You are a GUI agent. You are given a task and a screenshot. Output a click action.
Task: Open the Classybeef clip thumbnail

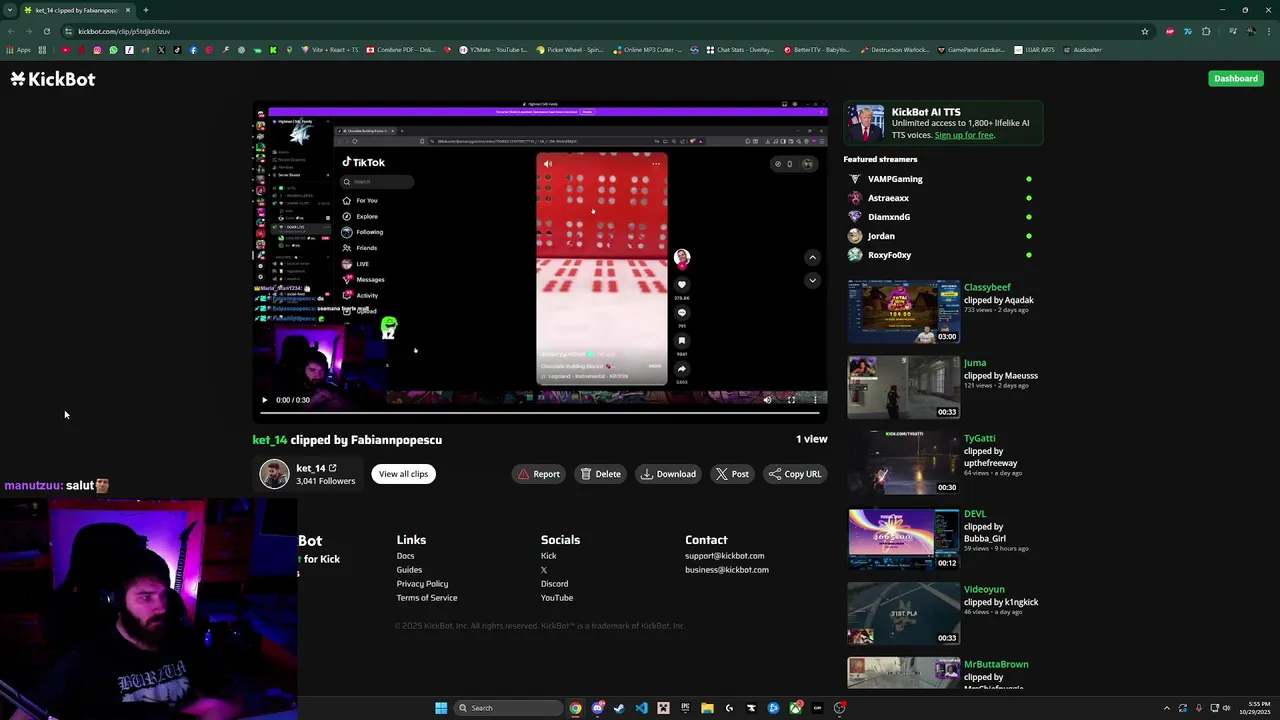(903, 312)
